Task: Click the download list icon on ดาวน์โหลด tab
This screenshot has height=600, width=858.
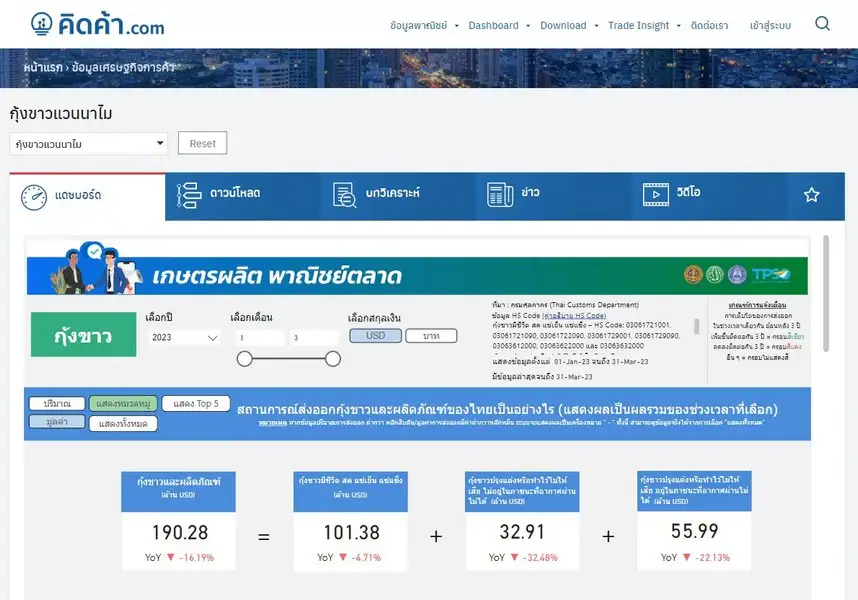Action: point(188,195)
